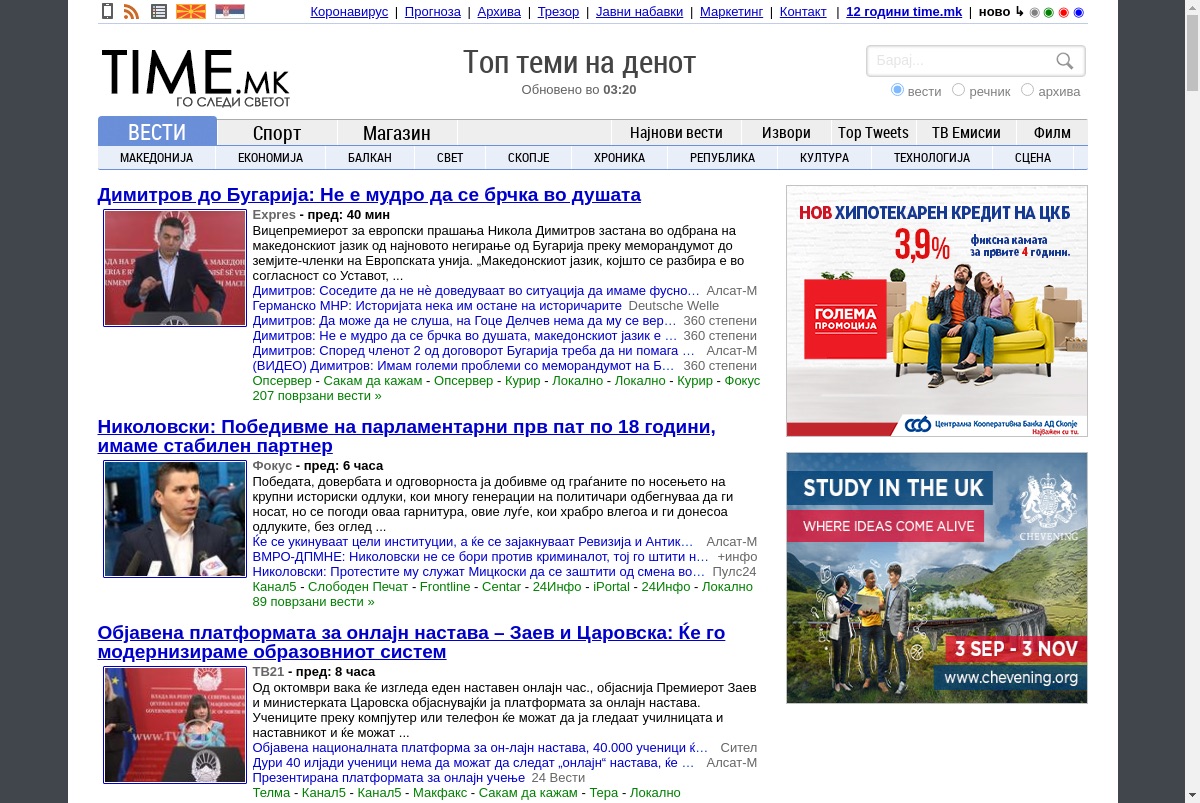Viewport: 1200px width, 803px height.
Task: Open headline 'Димитров до Бугарија' article
Action: pyautogui.click(x=369, y=195)
